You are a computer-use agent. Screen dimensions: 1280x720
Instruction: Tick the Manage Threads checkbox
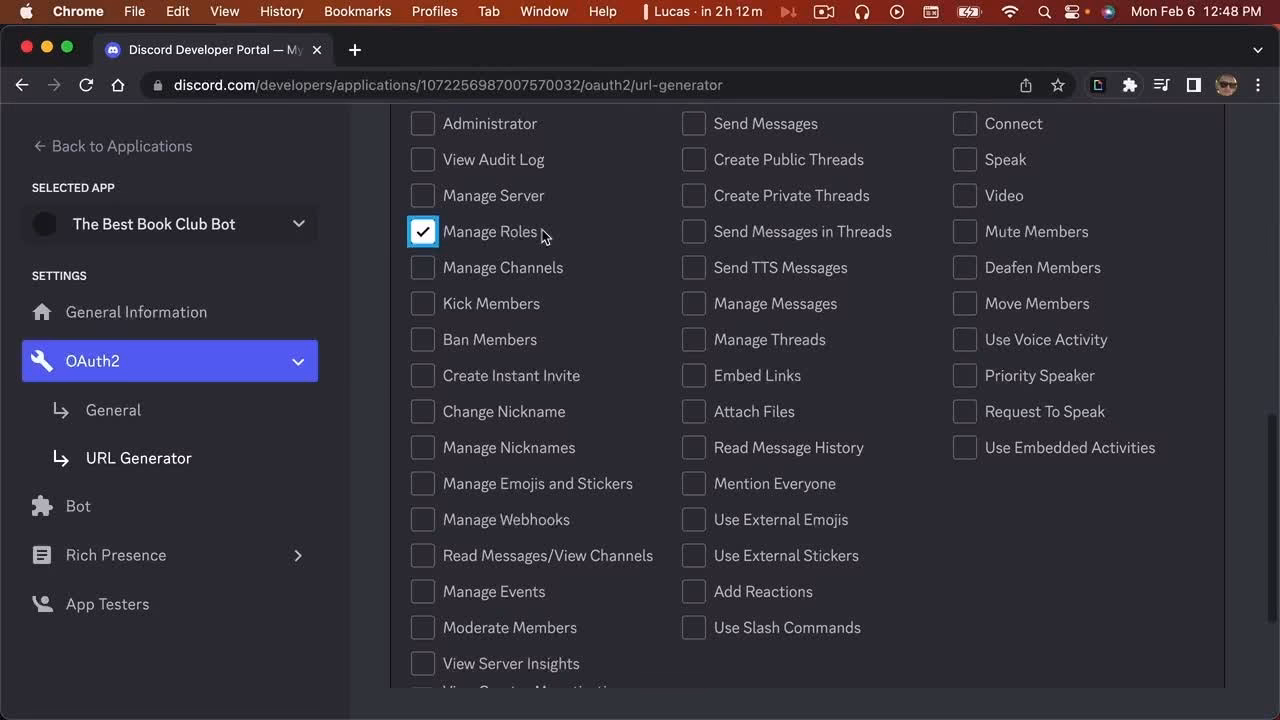pos(694,340)
